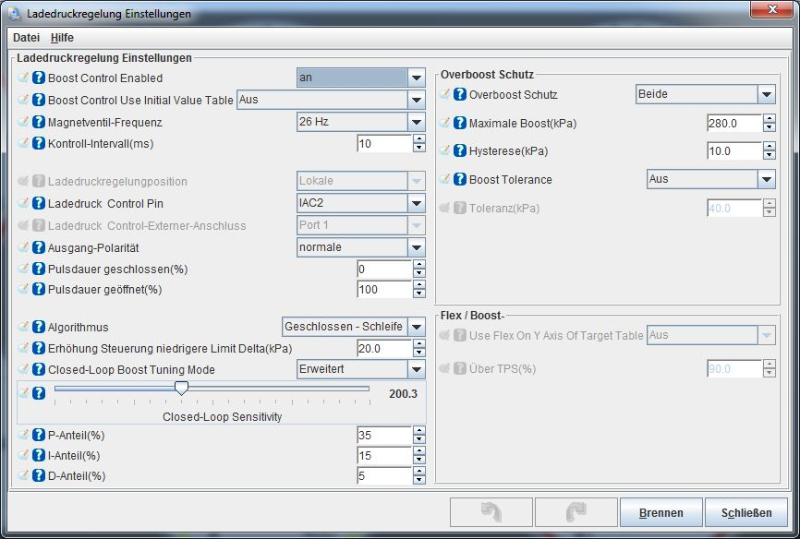800x539 pixels.
Task: Click the question mark beside P-Anteil(%)
Action: coord(39,435)
